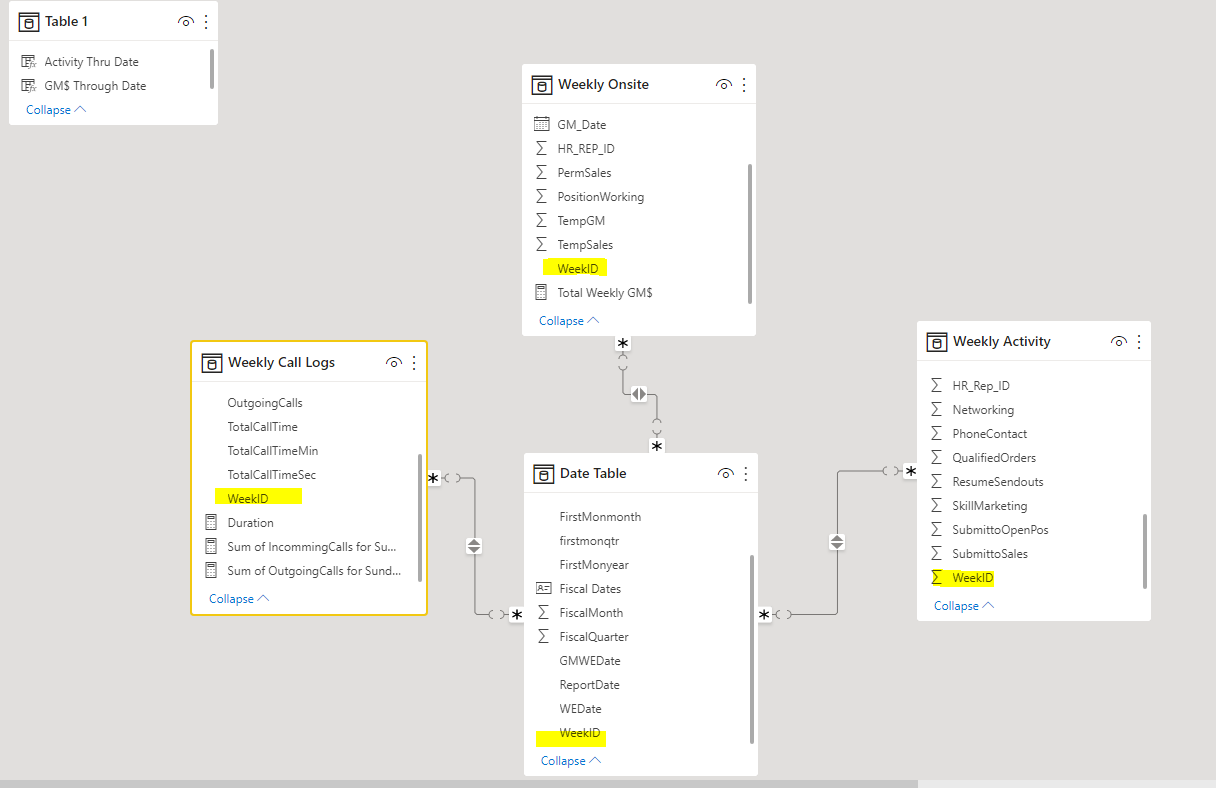Viewport: 1216px width, 788px height.
Task: Open more options on Weekly Activity
Action: 1138,342
